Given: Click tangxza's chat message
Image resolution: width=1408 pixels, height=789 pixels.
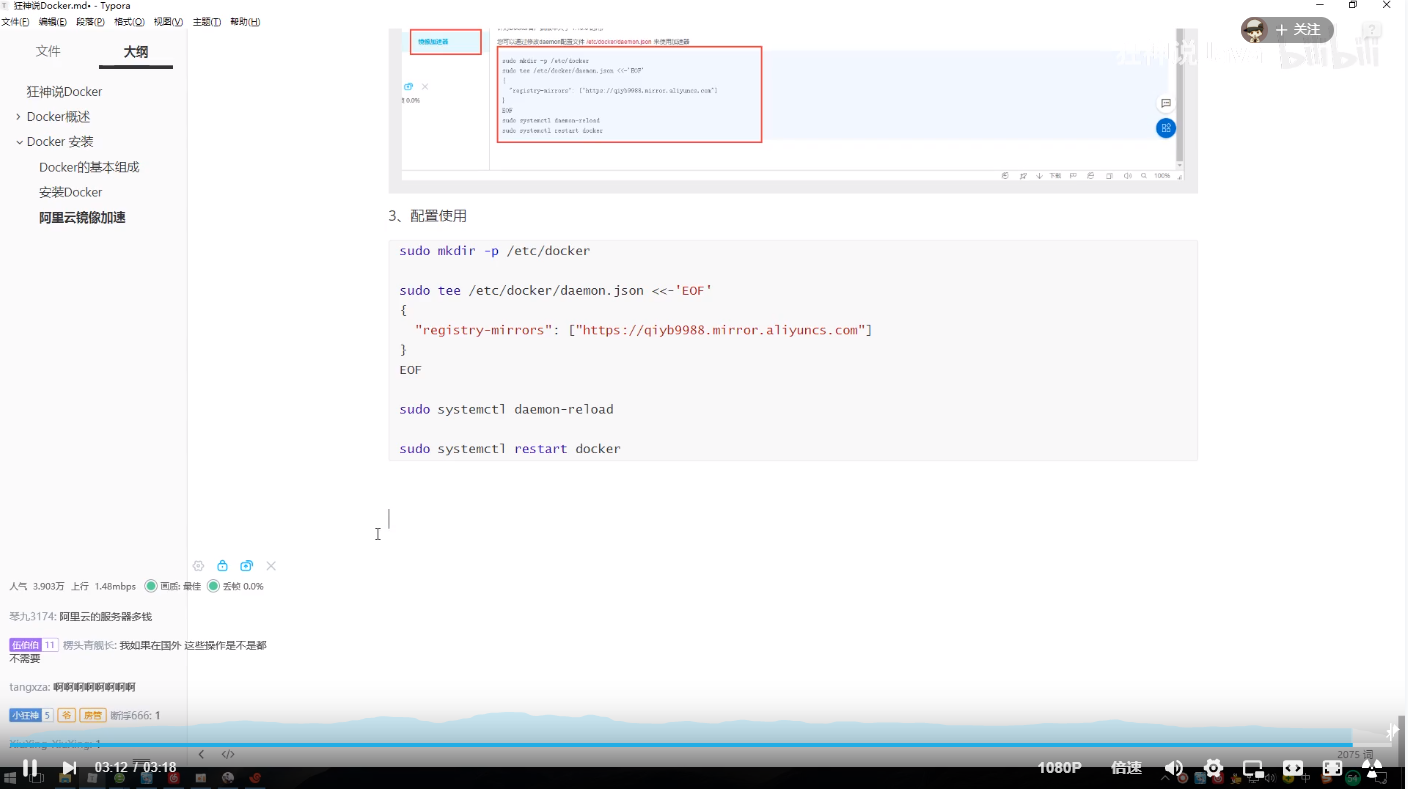Looking at the screenshot, I should tap(72, 687).
